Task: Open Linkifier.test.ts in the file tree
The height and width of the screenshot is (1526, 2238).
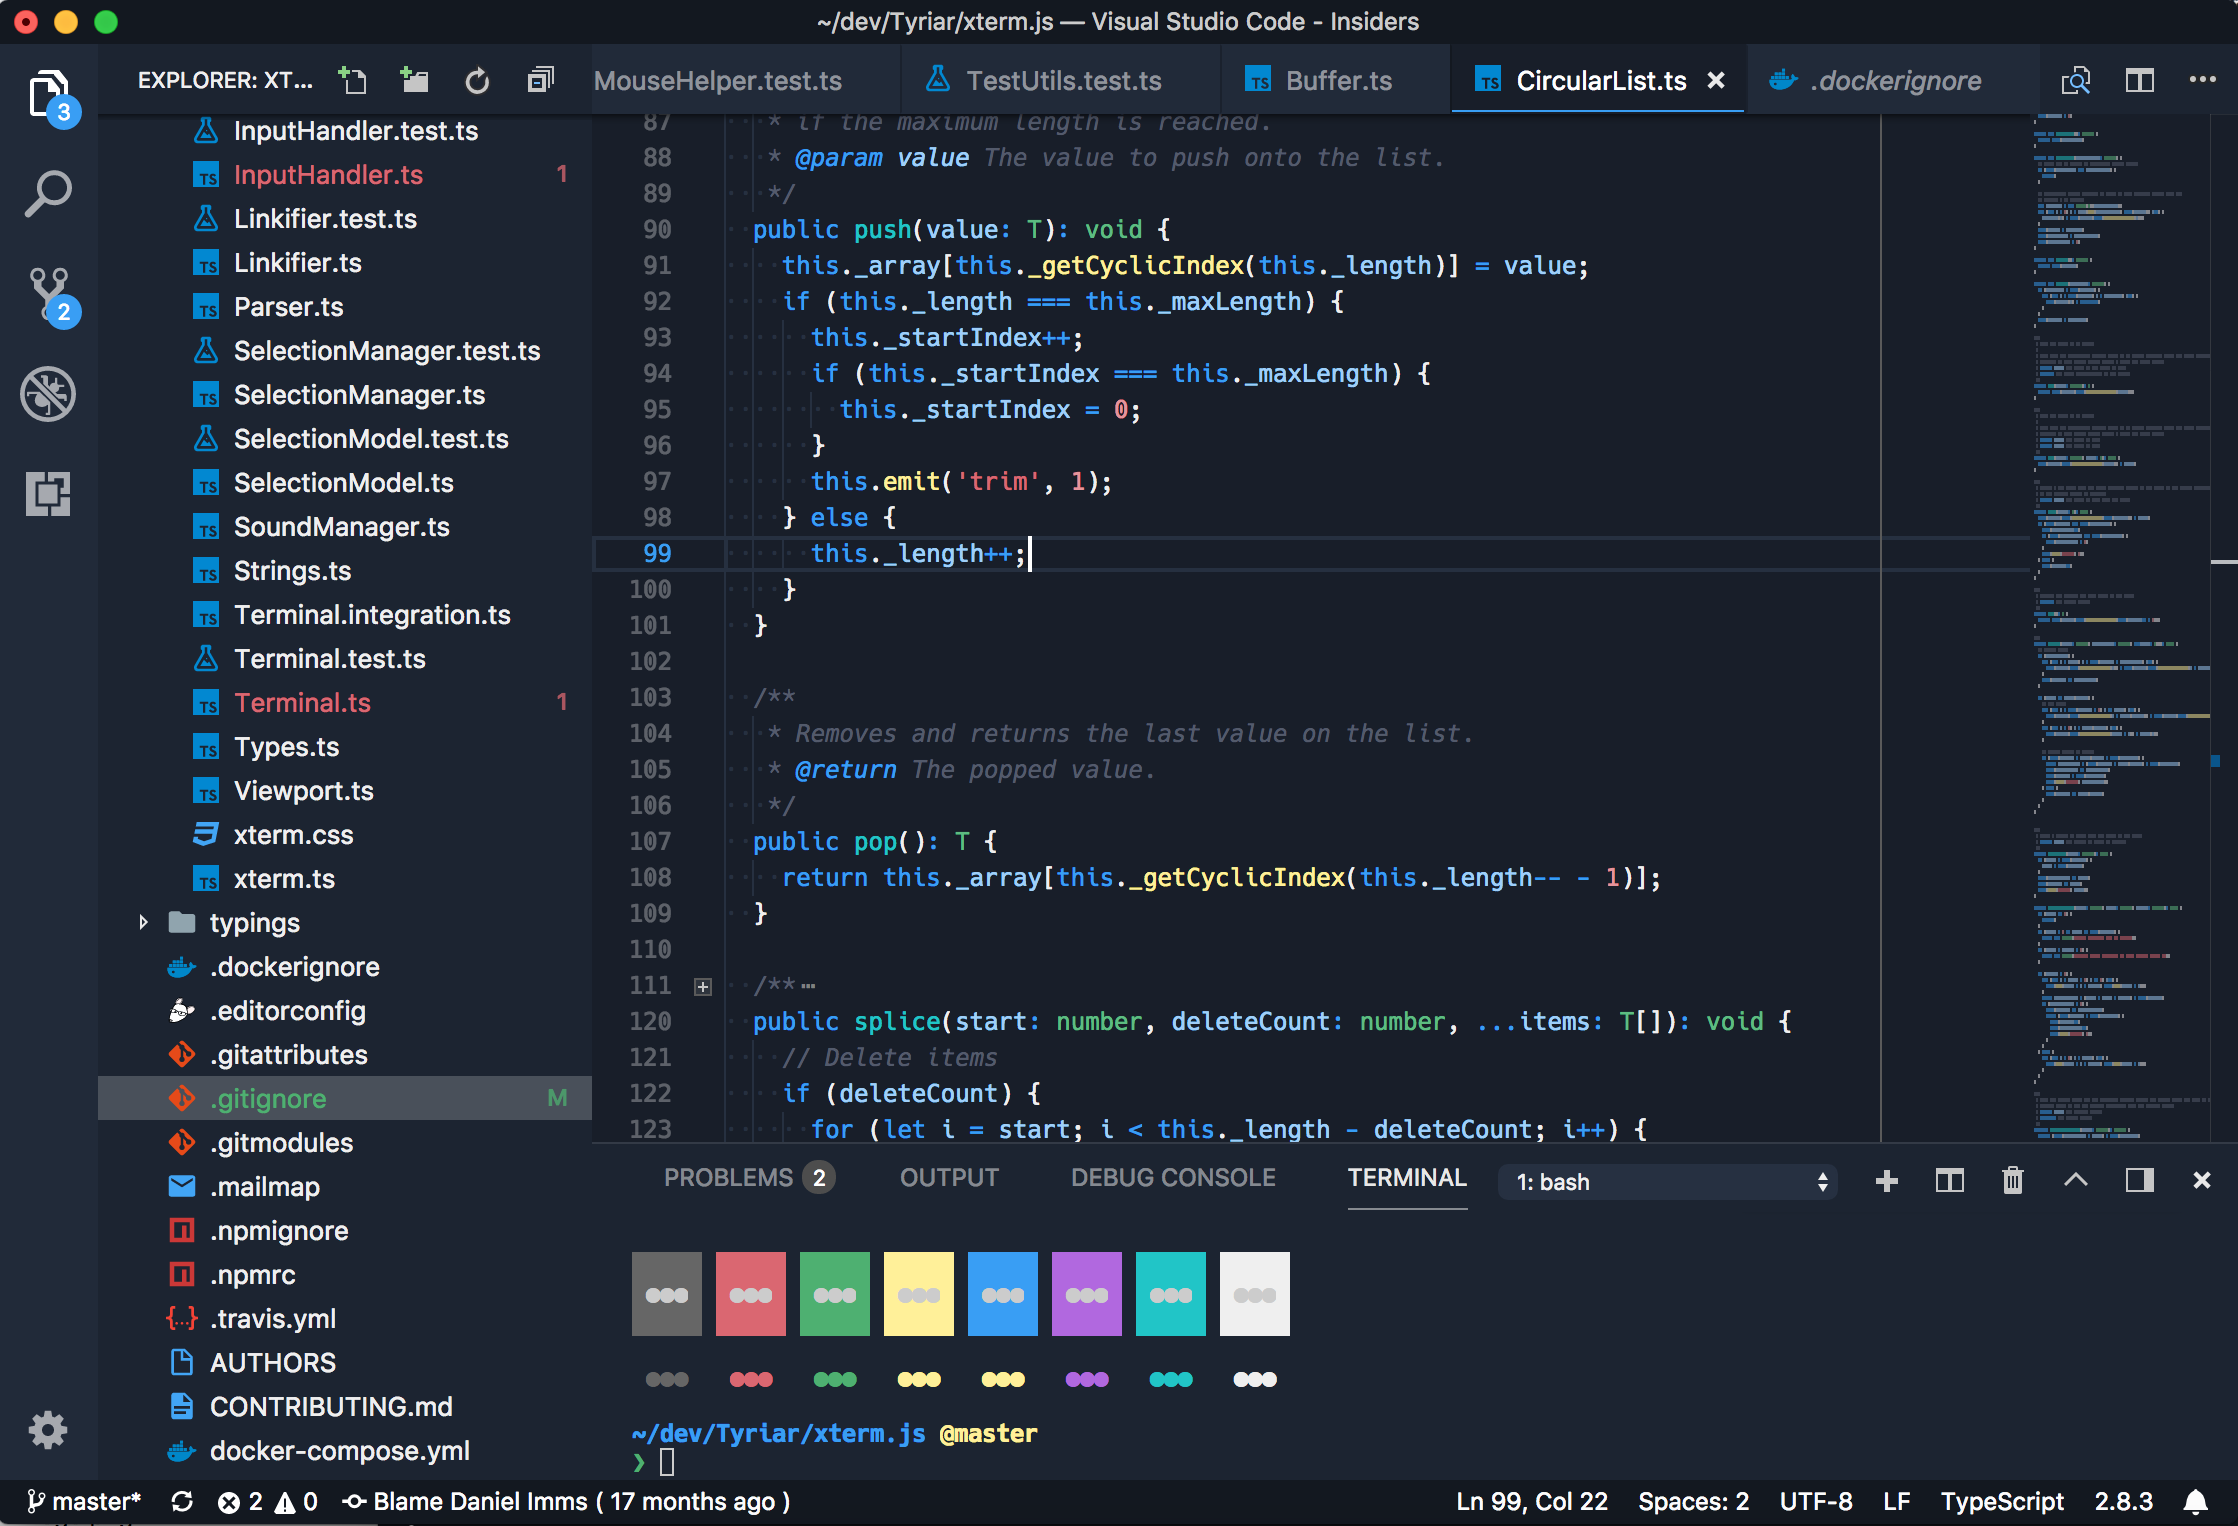Action: (x=345, y=218)
